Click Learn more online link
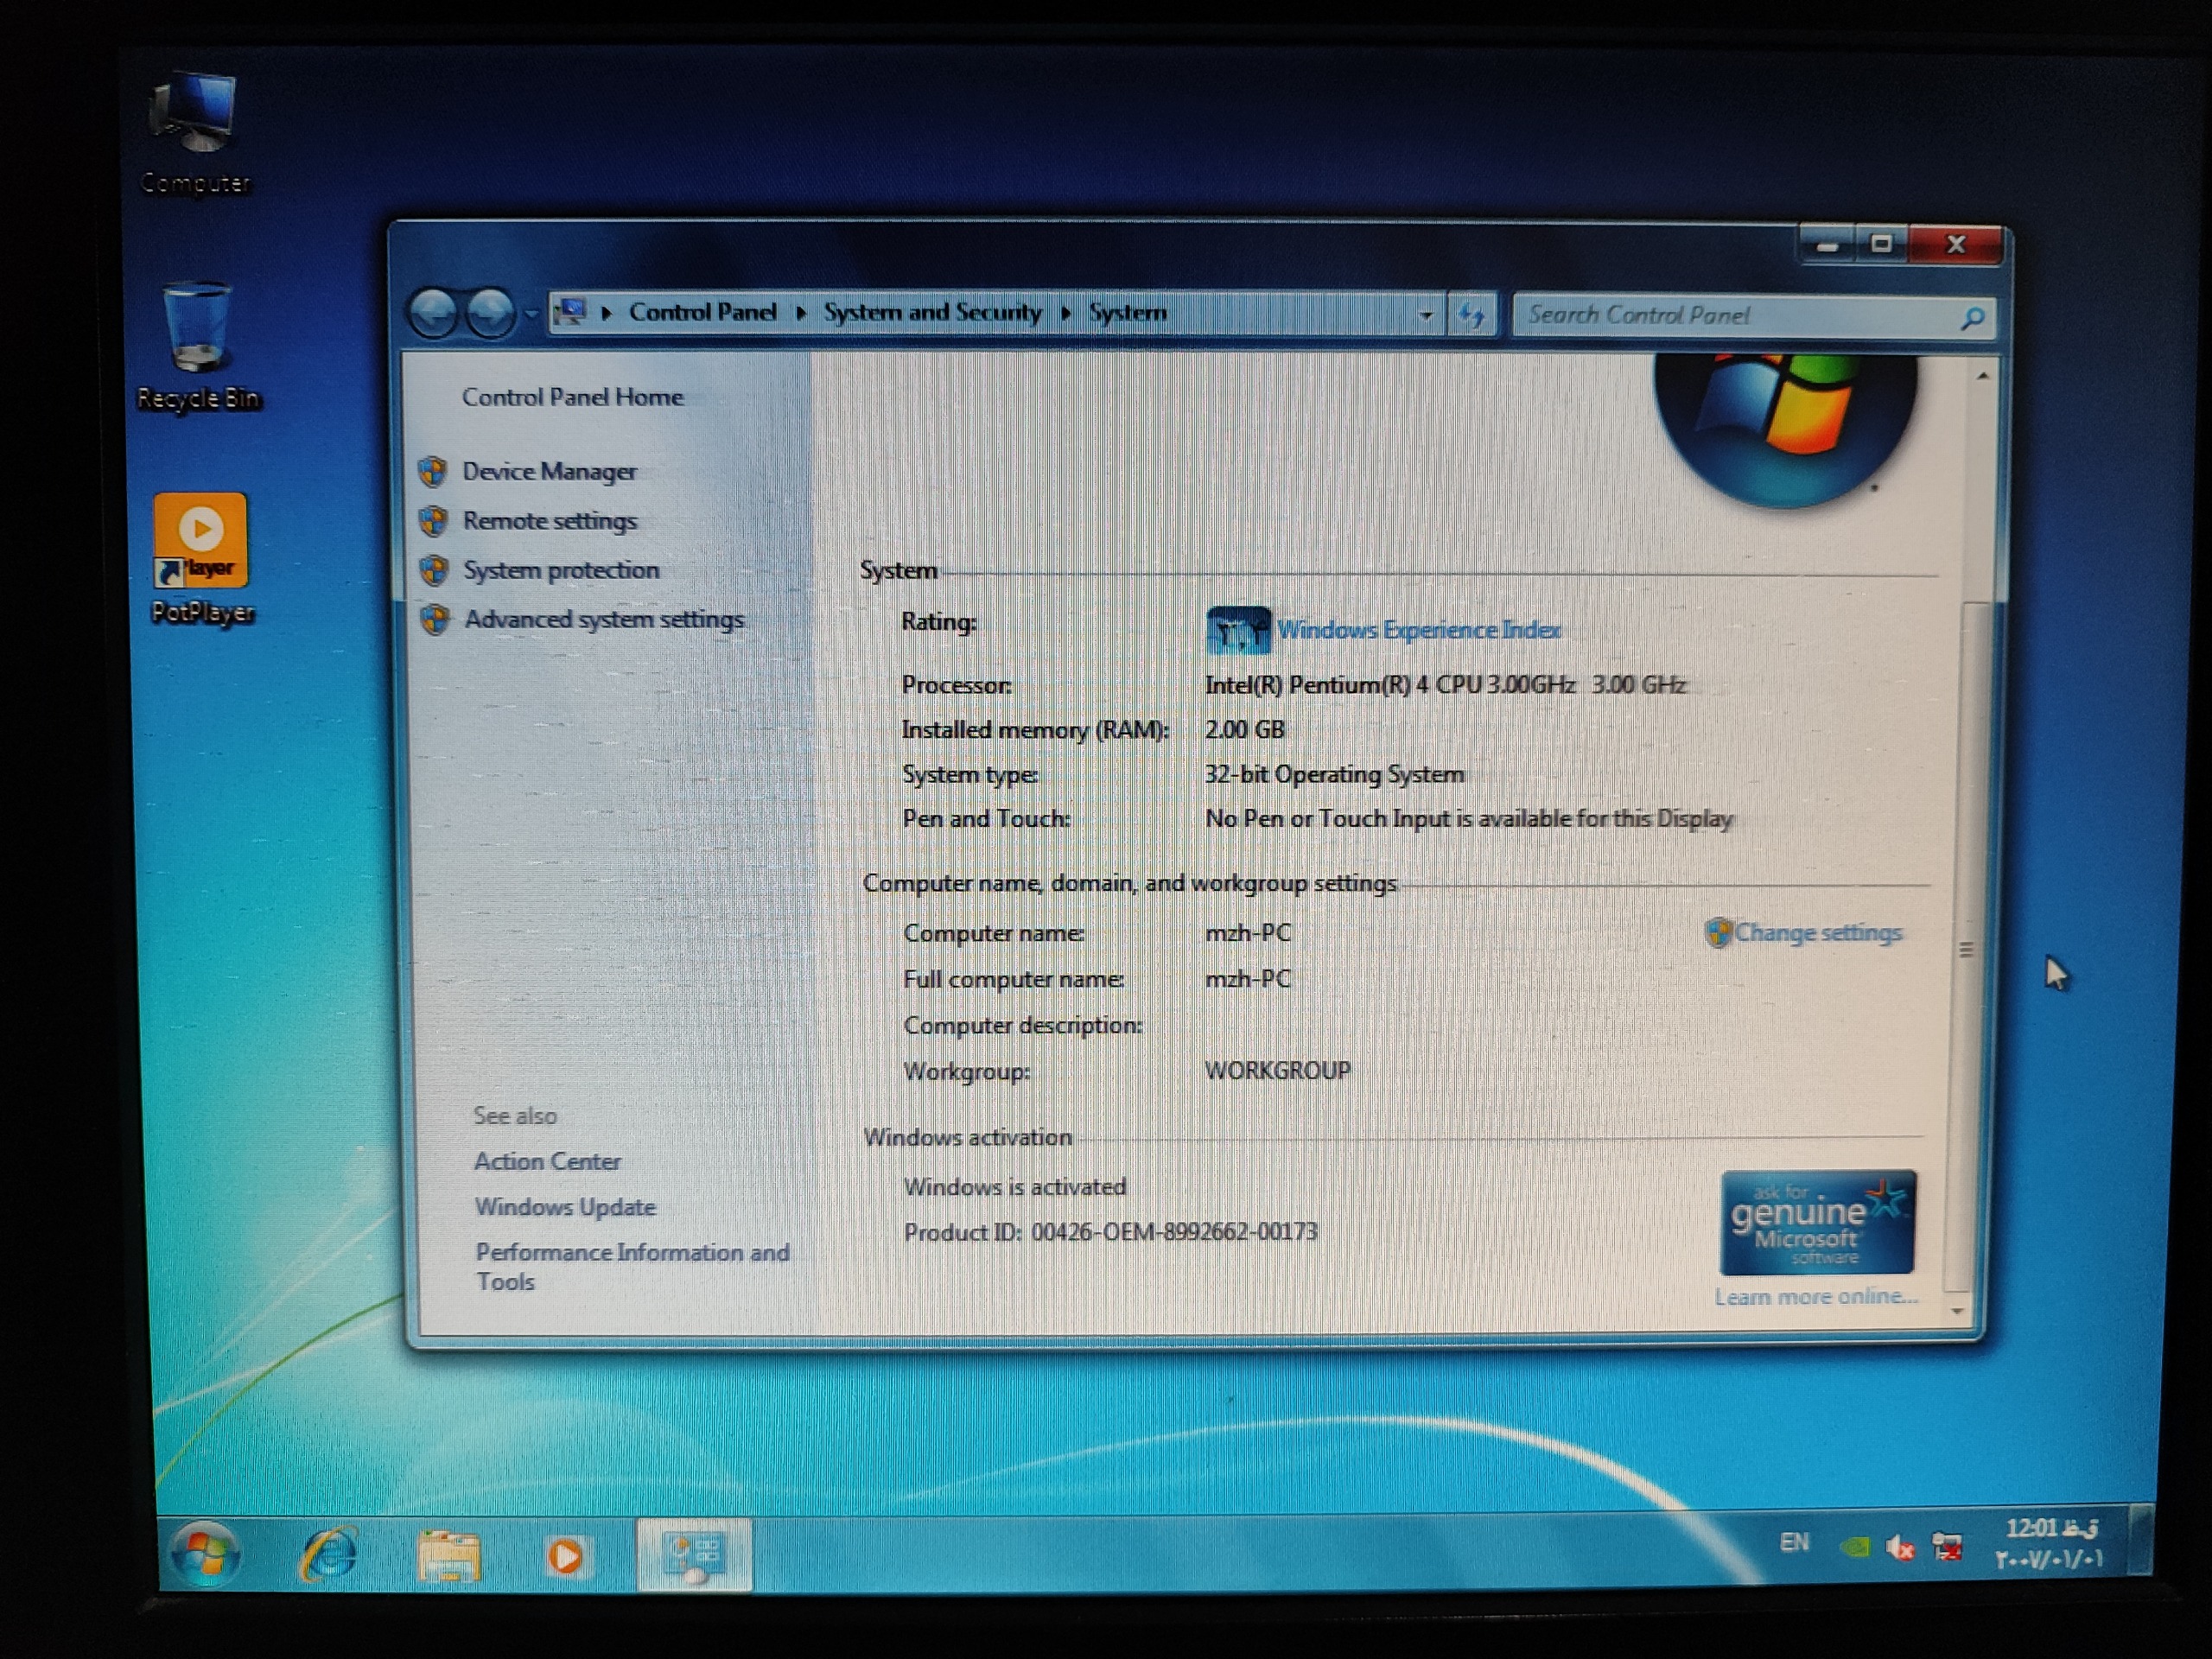The image size is (2212, 1659). 1817,1297
